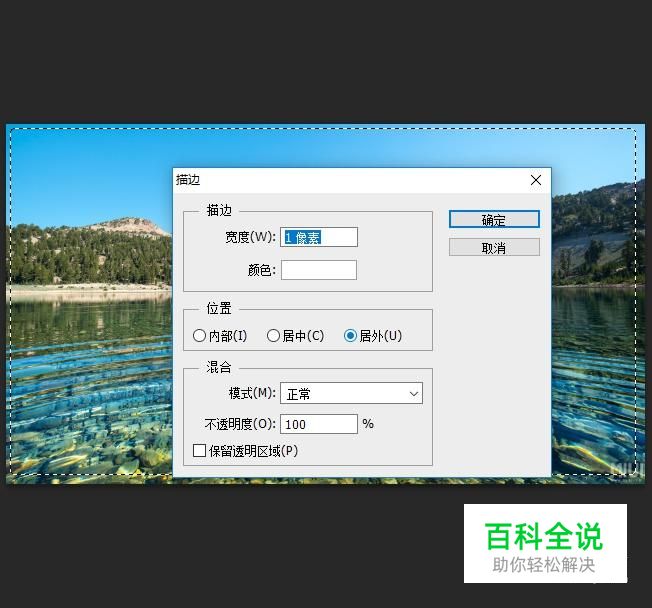Viewport: 652px width, 608px height.
Task: Open the 模式 blend mode dropdown showing 正常
Action: point(351,393)
